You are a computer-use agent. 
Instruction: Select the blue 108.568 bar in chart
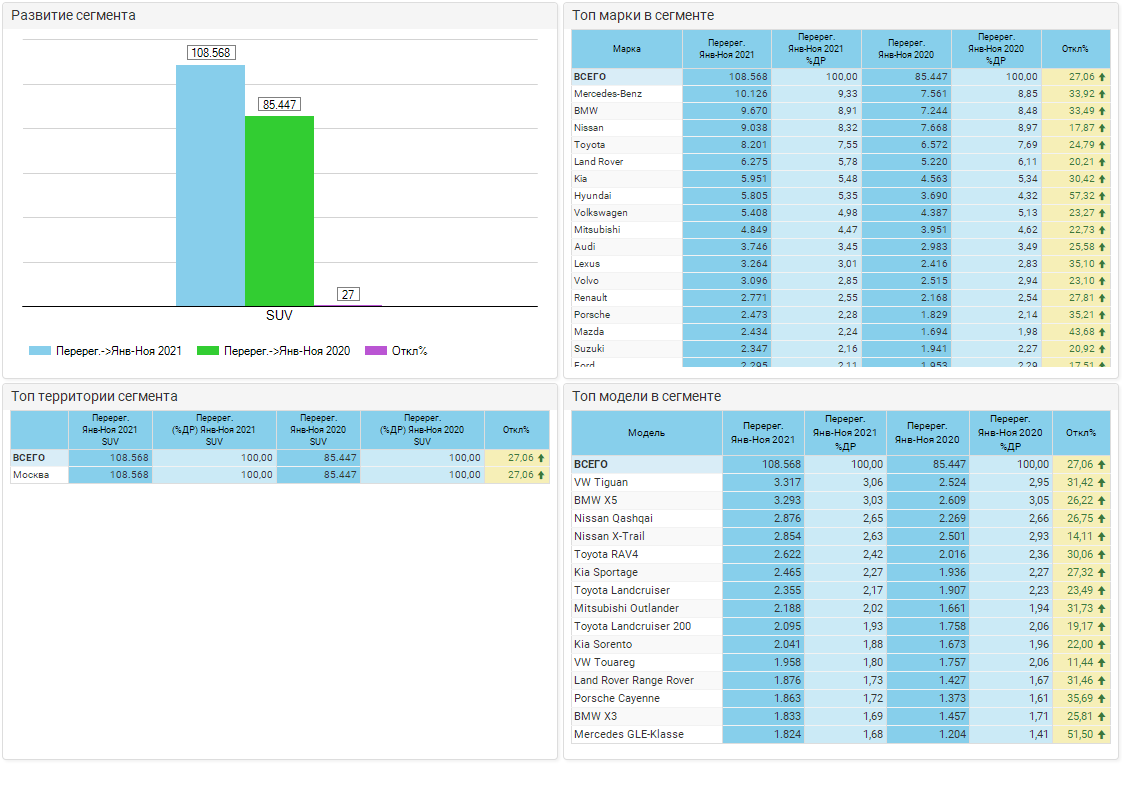click(210, 185)
